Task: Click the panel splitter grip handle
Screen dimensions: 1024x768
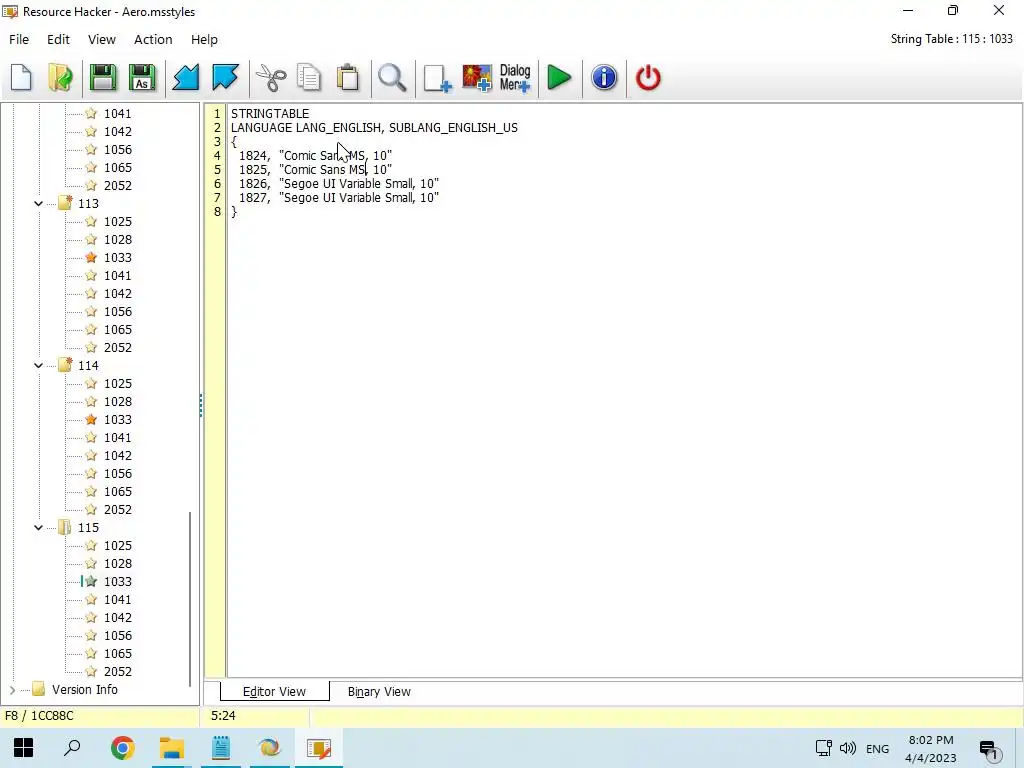Action: (201, 405)
